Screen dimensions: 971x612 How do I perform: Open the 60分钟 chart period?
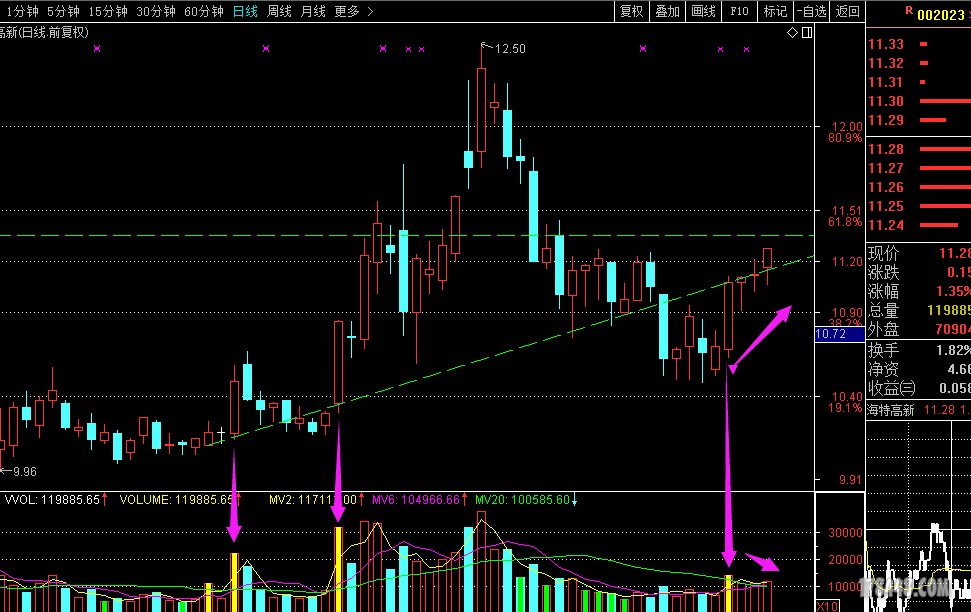point(204,11)
